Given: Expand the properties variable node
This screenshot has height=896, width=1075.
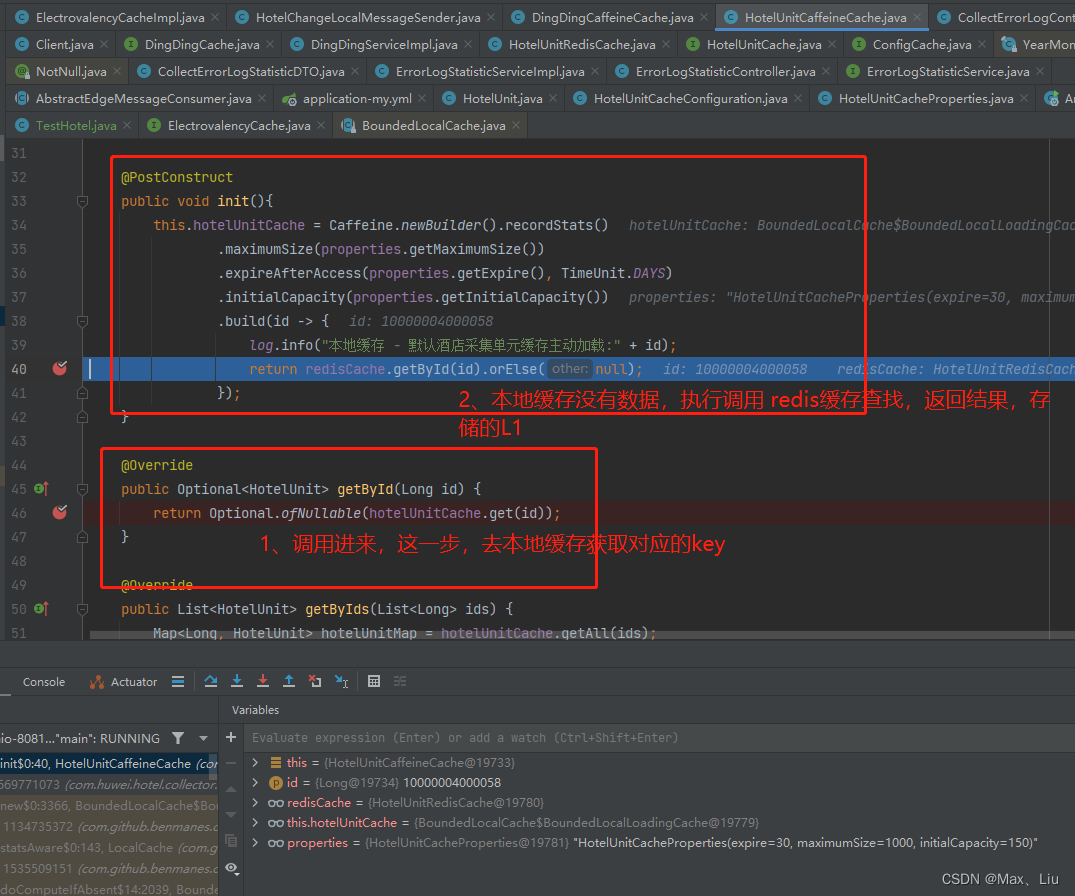Looking at the screenshot, I should (256, 843).
